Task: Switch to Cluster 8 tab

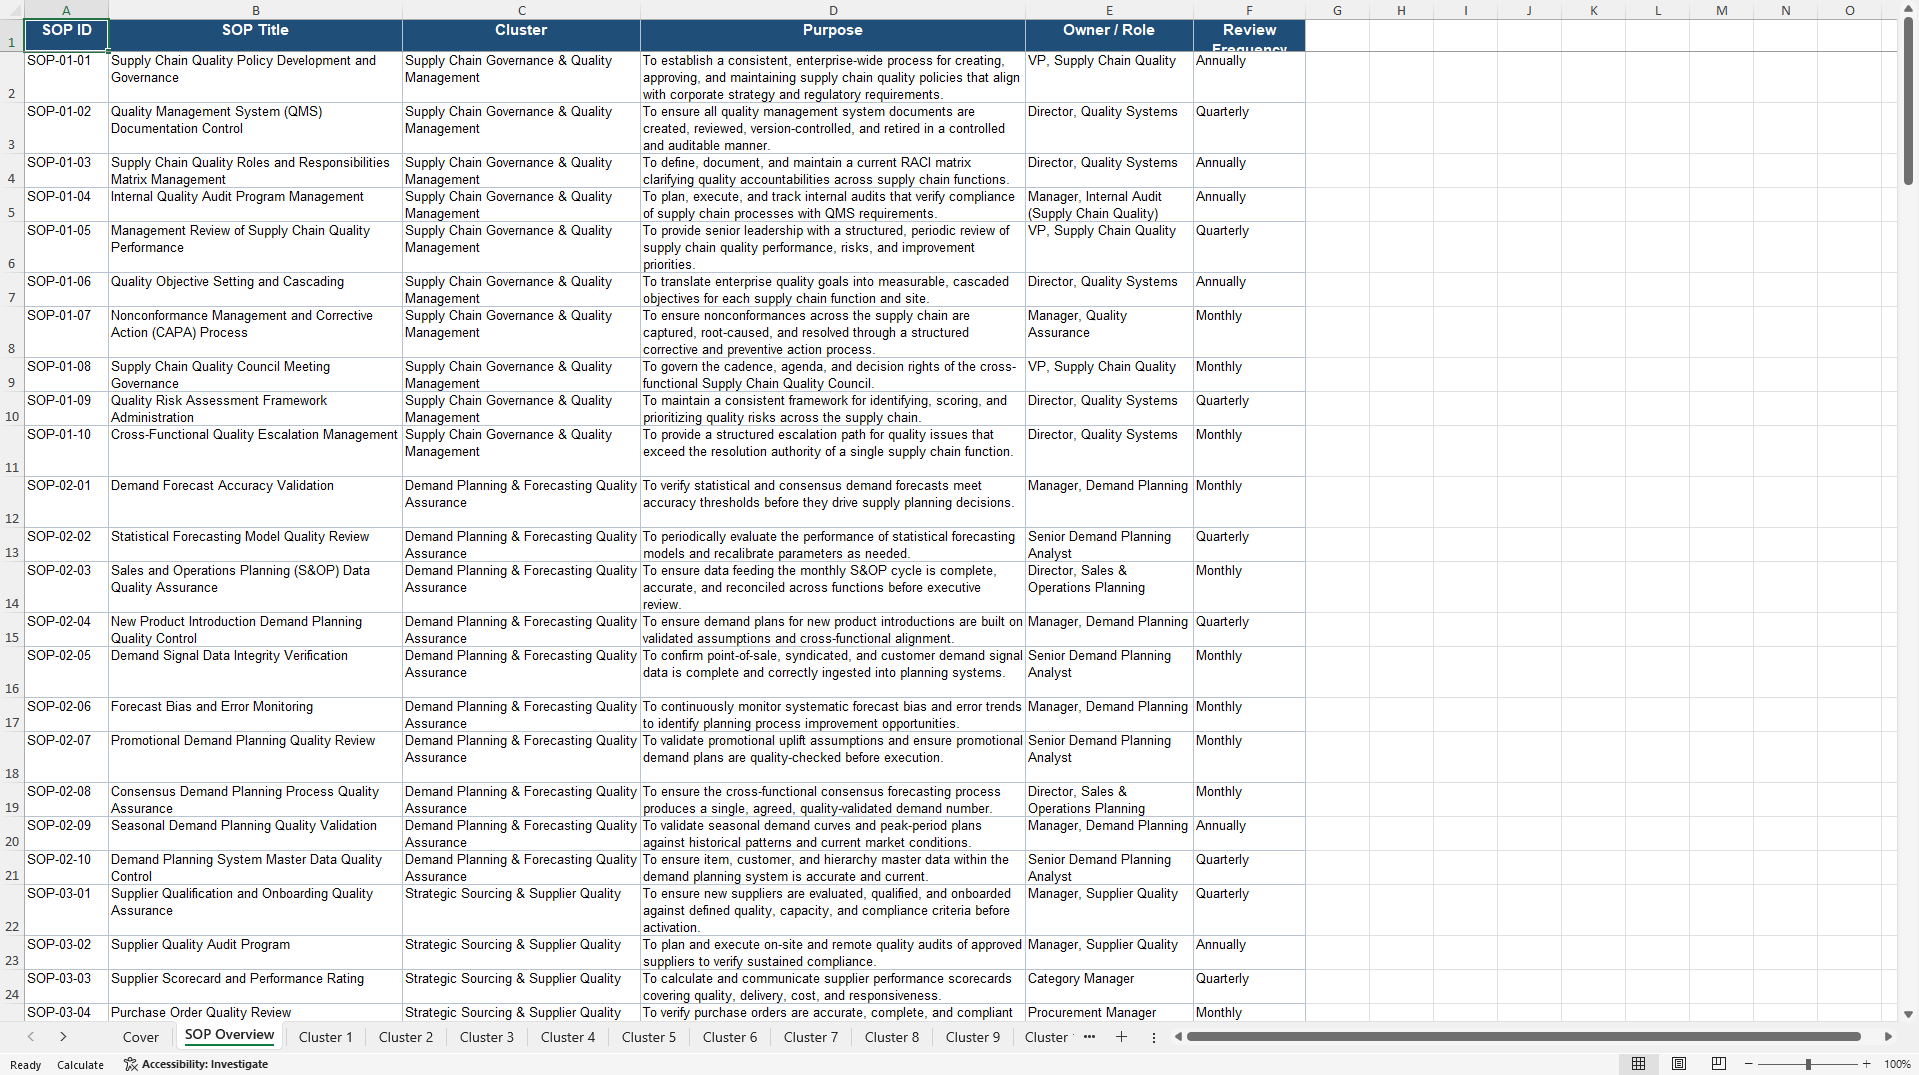Action: 892,1037
